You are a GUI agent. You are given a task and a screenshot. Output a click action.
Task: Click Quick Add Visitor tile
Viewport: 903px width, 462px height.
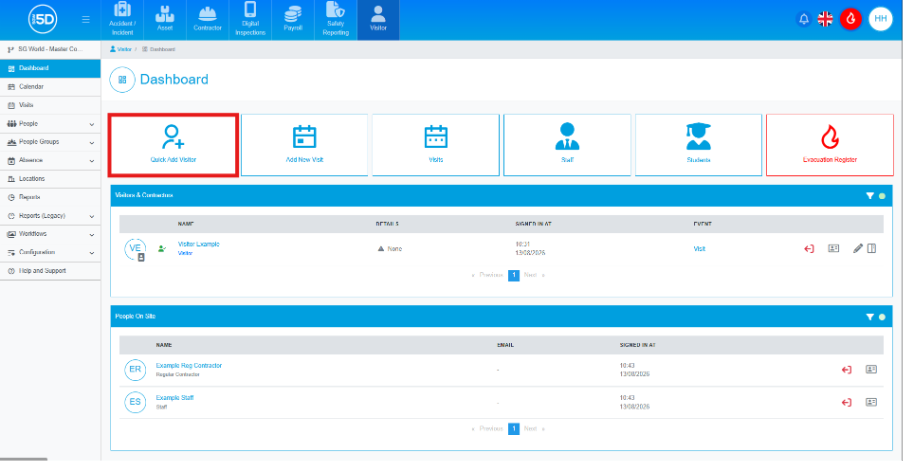point(173,145)
